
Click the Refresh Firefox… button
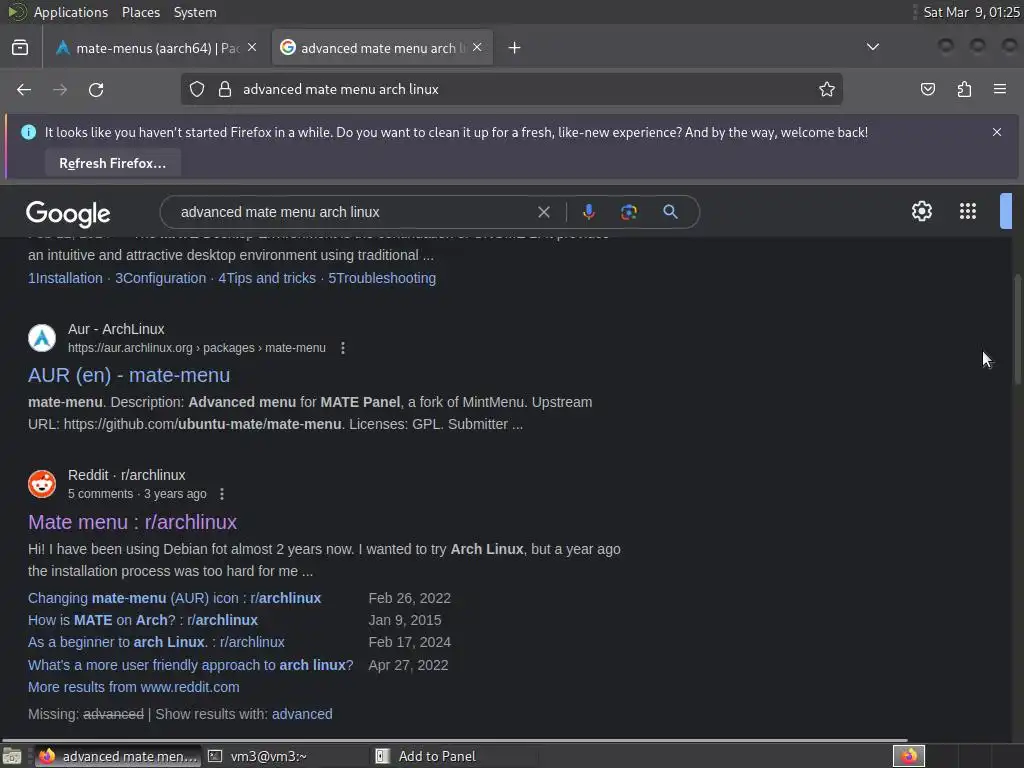click(x=112, y=163)
